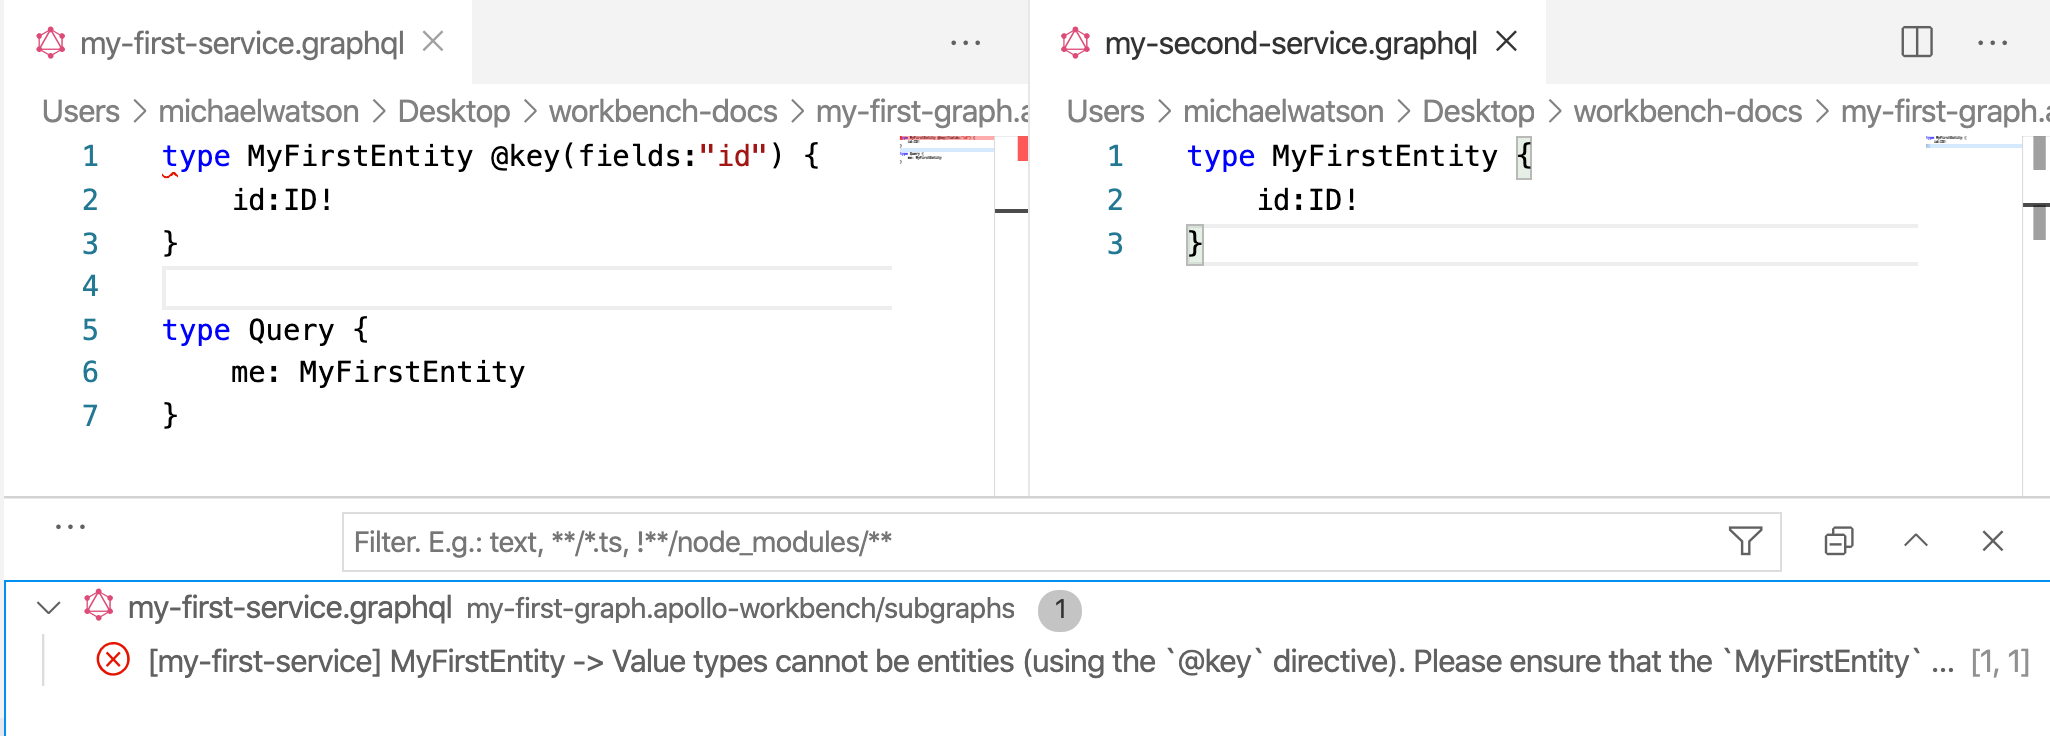This screenshot has width=2050, height=736.
Task: Click GraphQL icon on my-second-service tab
Action: [1076, 43]
